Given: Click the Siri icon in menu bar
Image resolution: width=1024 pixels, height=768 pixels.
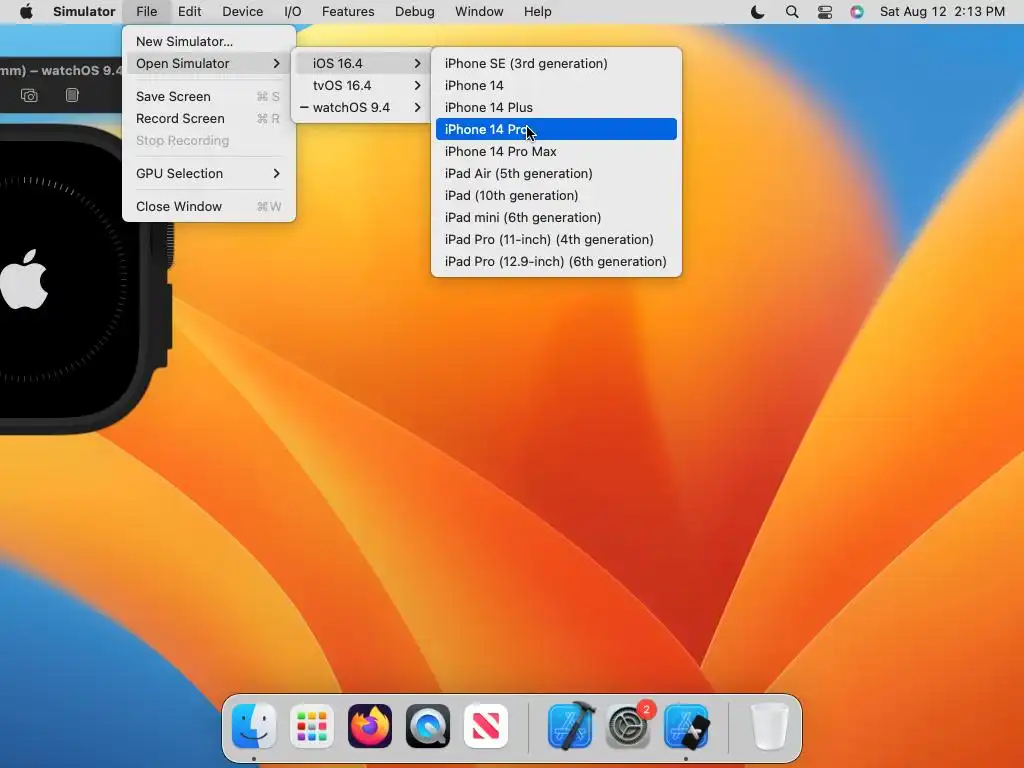Looking at the screenshot, I should click(x=857, y=12).
